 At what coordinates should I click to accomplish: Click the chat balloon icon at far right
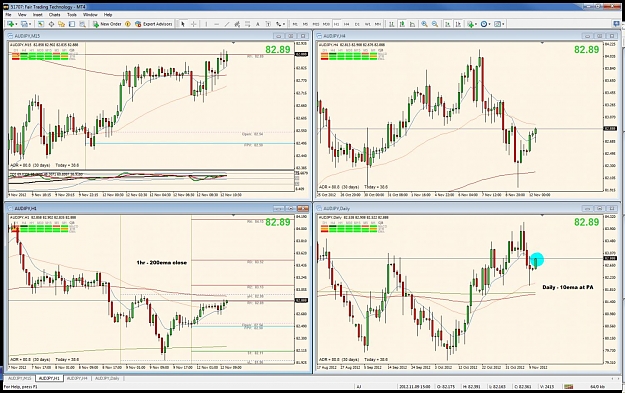tap(616, 24)
